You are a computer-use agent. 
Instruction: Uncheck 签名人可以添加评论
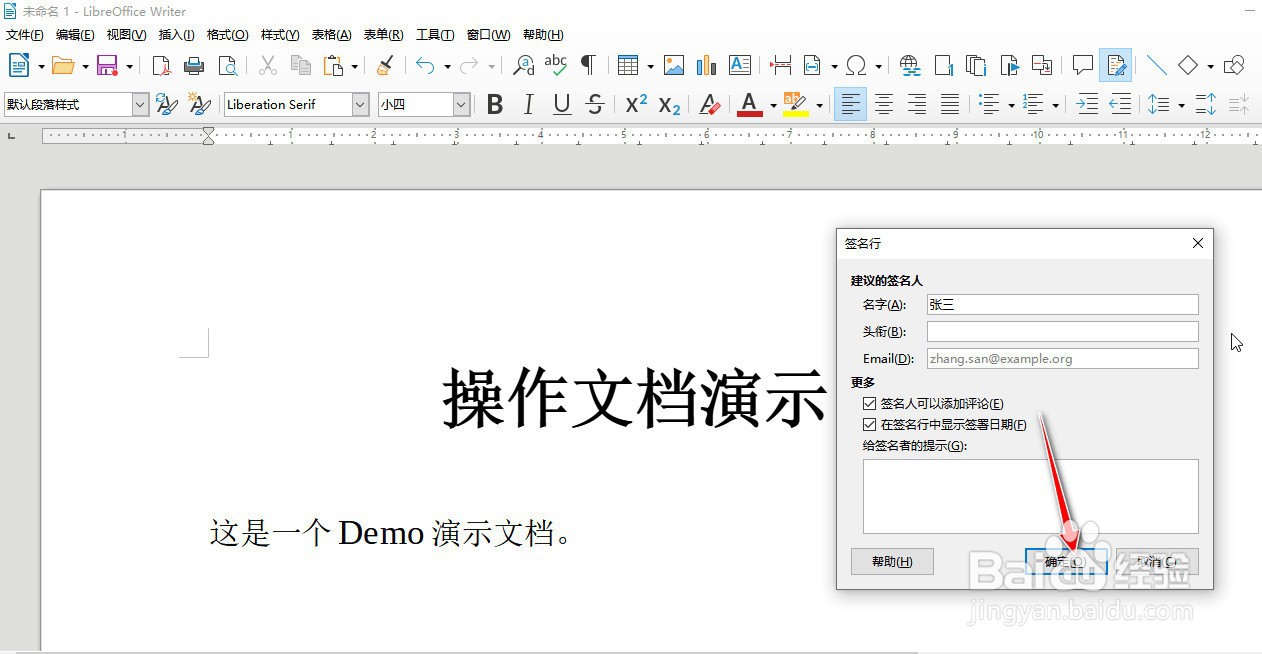(869, 403)
